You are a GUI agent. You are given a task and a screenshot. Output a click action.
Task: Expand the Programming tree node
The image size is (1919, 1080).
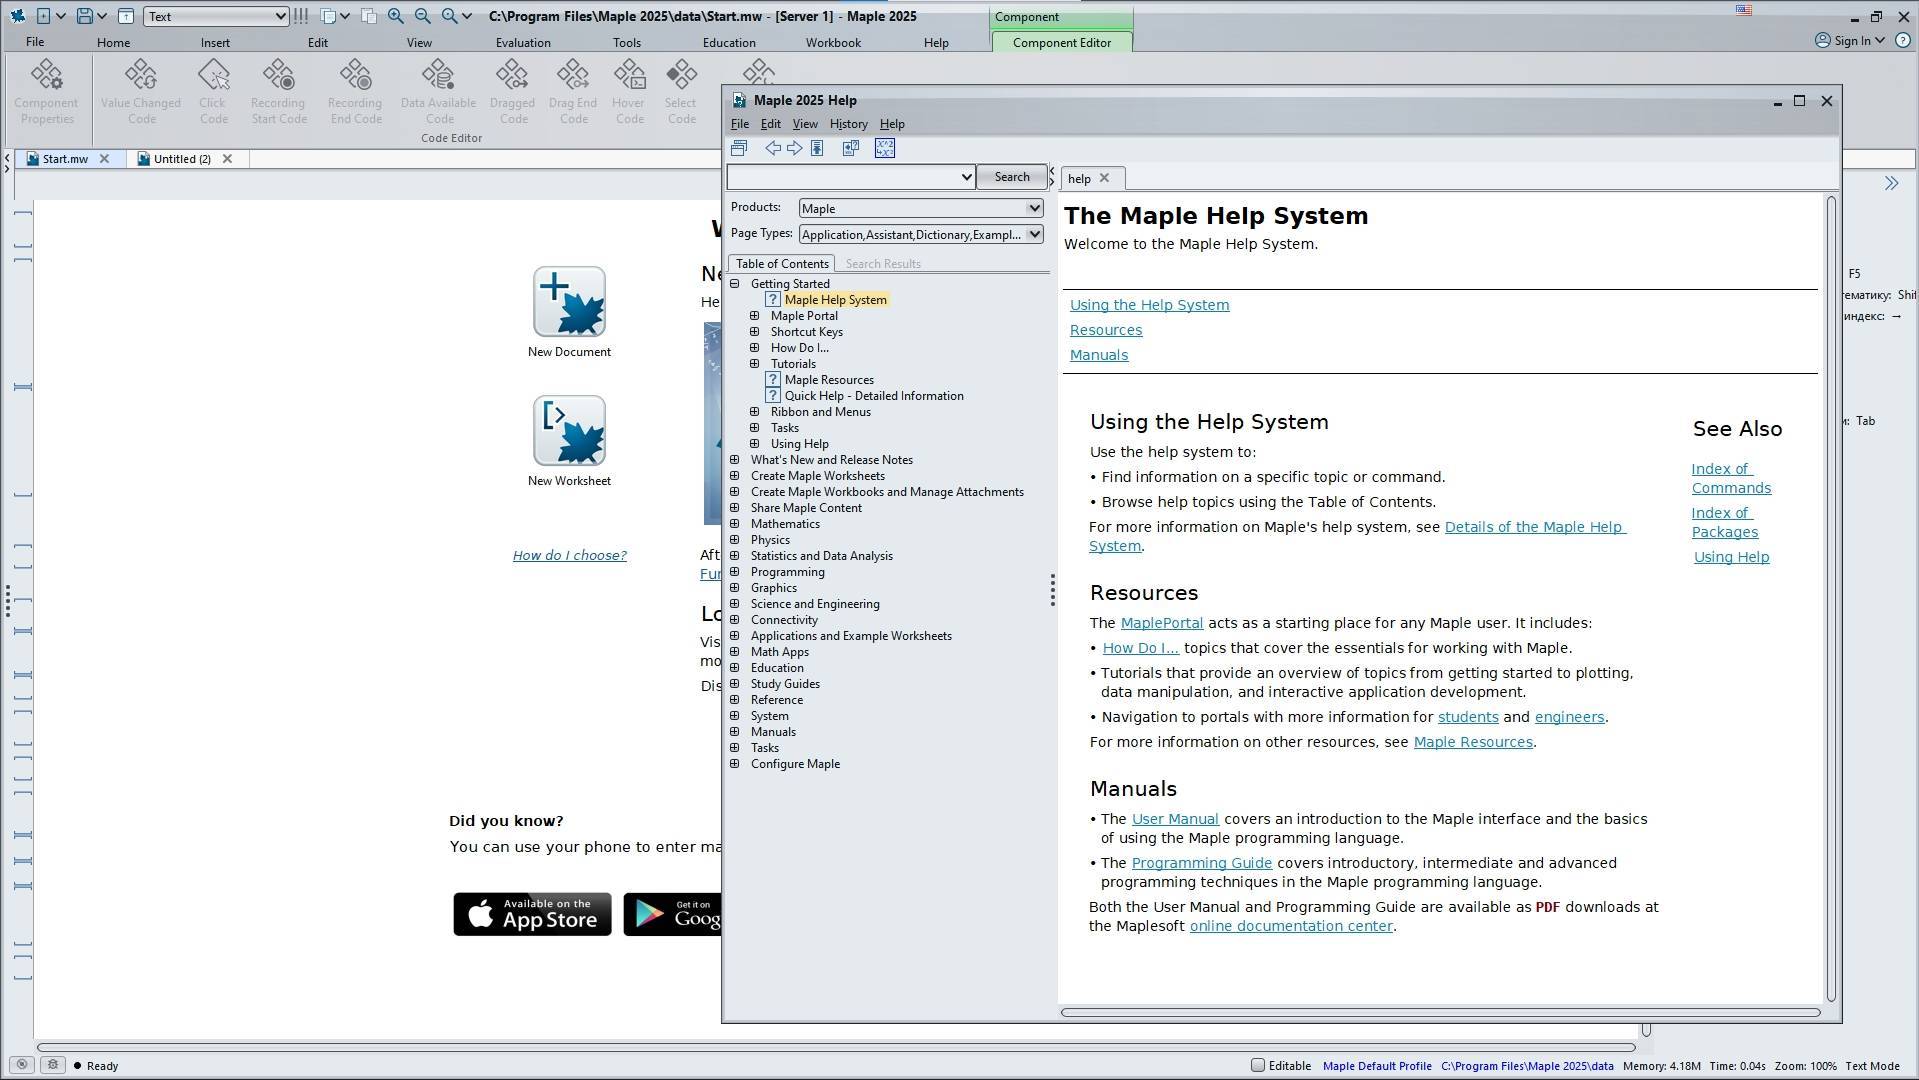pos(735,572)
